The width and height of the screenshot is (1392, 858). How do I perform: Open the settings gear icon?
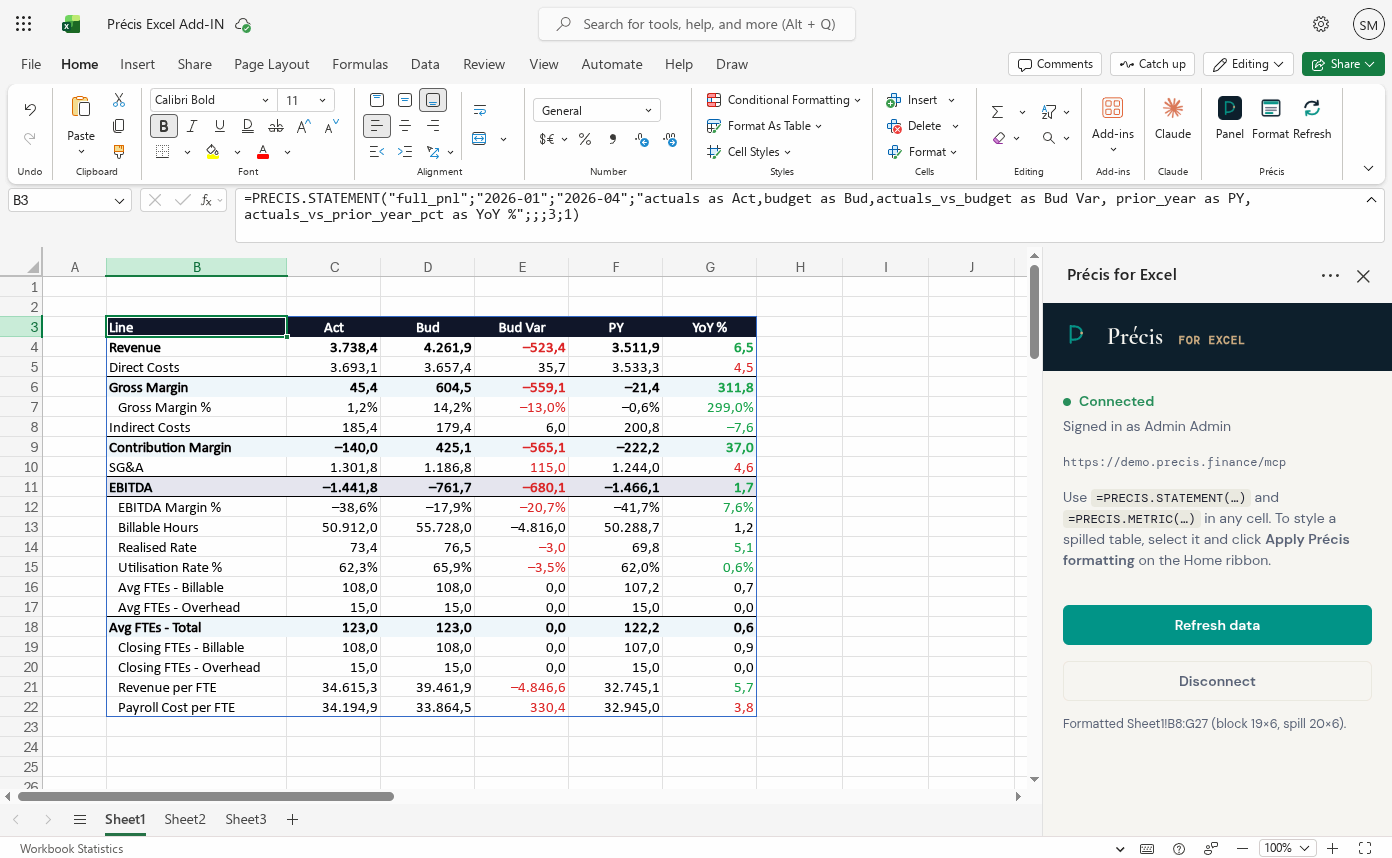pos(1321,24)
